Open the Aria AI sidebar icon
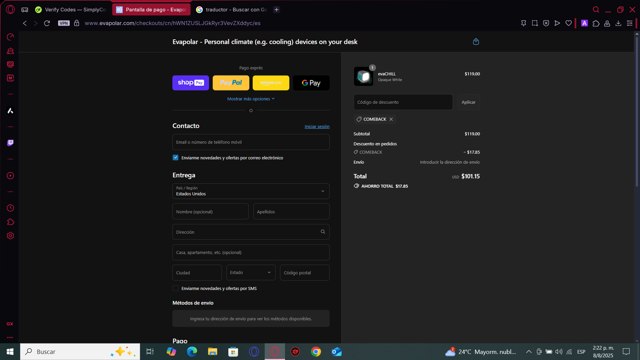Viewport: 640px width, 360px height. tap(10, 111)
